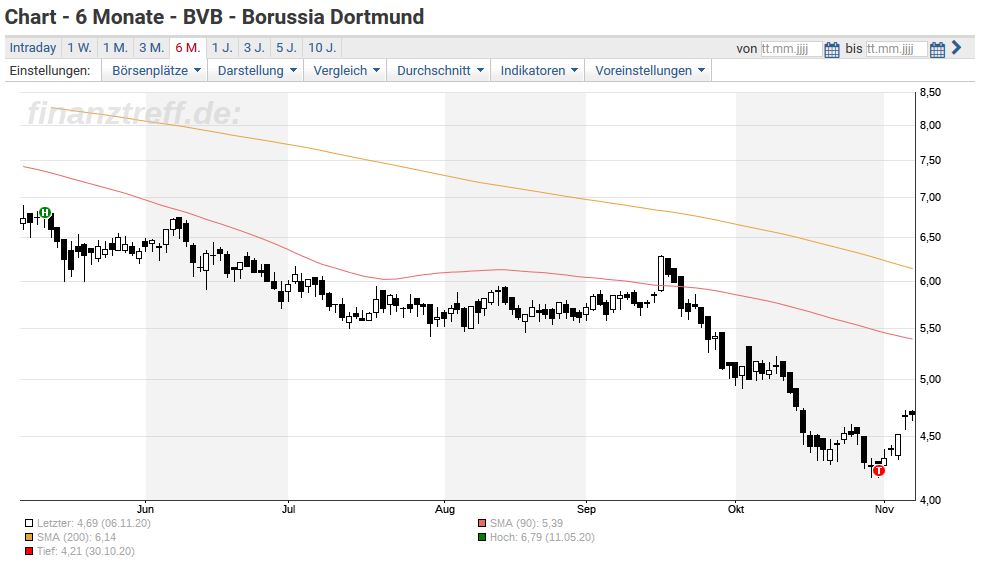The width and height of the screenshot is (982, 561).
Task: Click the 'Letzter: 4,69 (06.11.20)' legend text
Action: 93,523
